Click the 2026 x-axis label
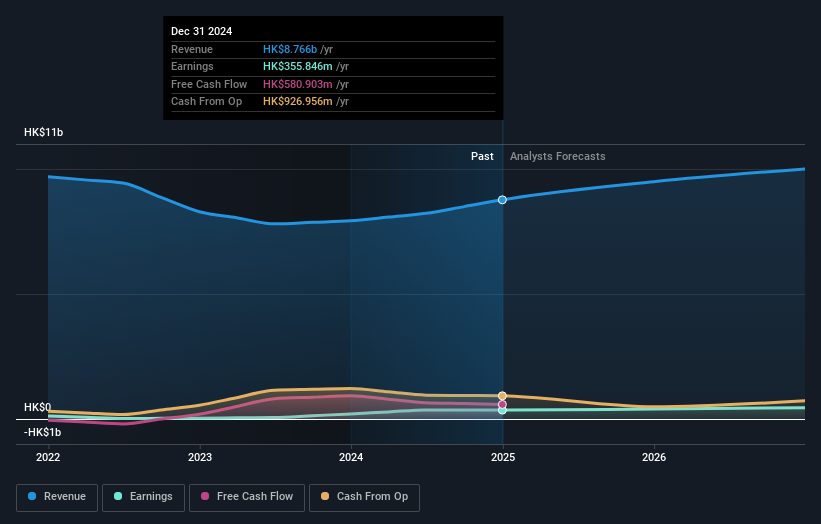821x524 pixels. click(x=654, y=457)
